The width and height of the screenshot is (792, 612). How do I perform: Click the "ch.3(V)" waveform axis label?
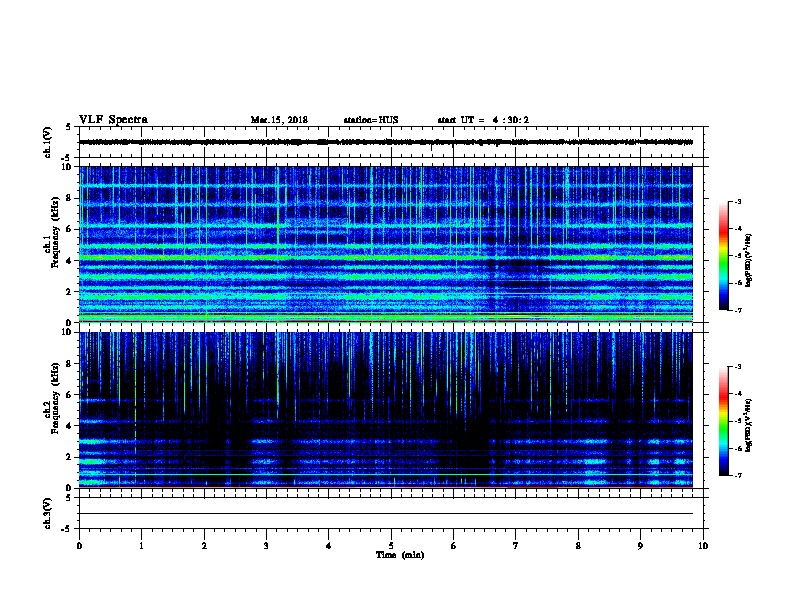click(48, 513)
